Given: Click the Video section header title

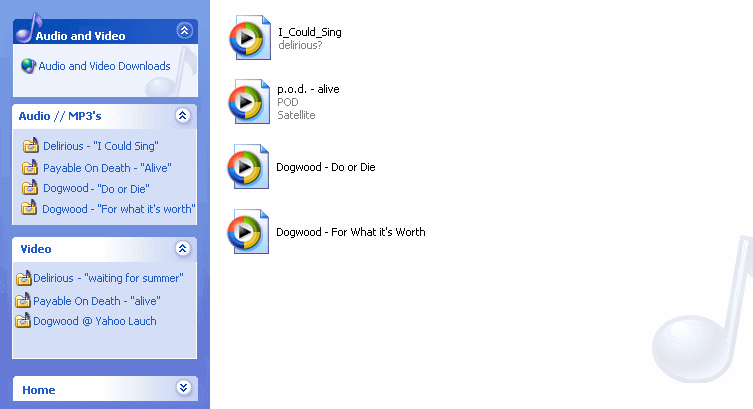Looking at the screenshot, I should pos(36,249).
